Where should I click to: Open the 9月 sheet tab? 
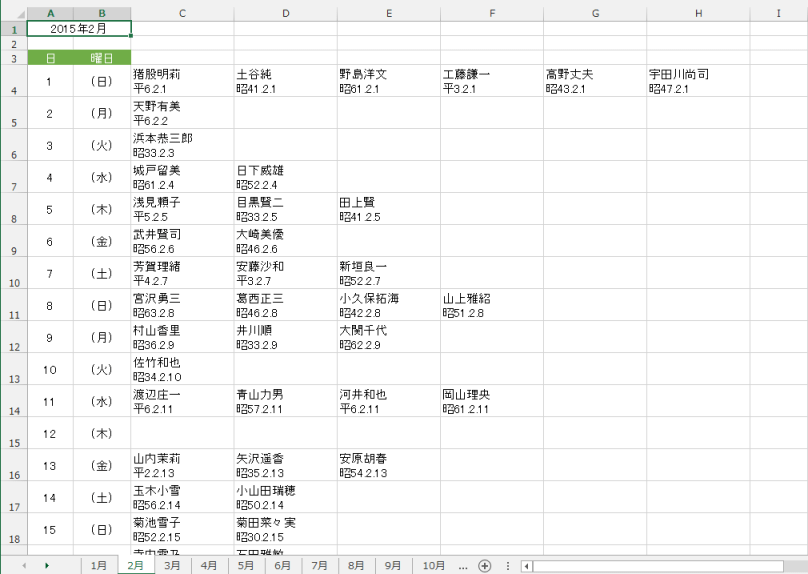[x=393, y=565]
